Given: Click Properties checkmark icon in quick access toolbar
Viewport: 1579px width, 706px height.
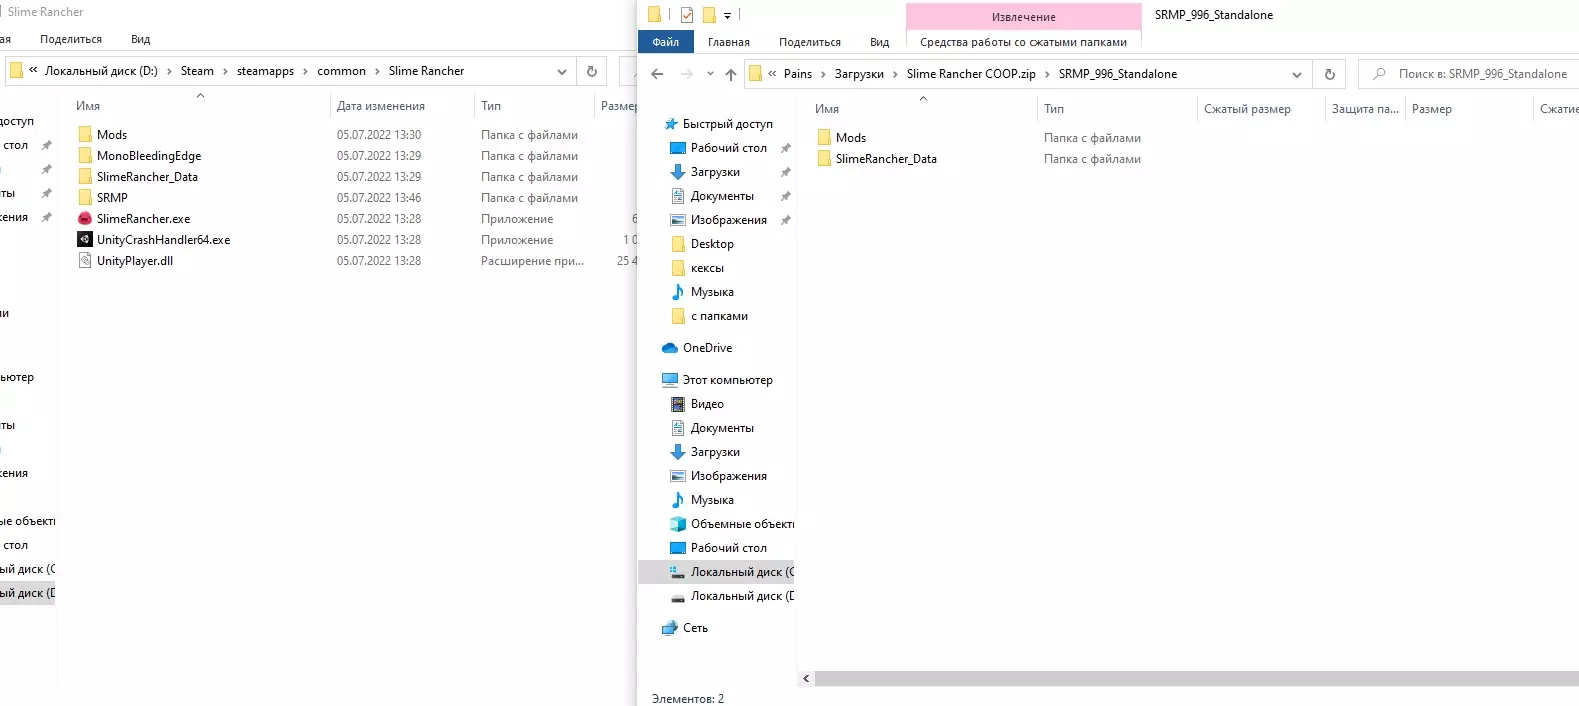Looking at the screenshot, I should click(x=687, y=15).
